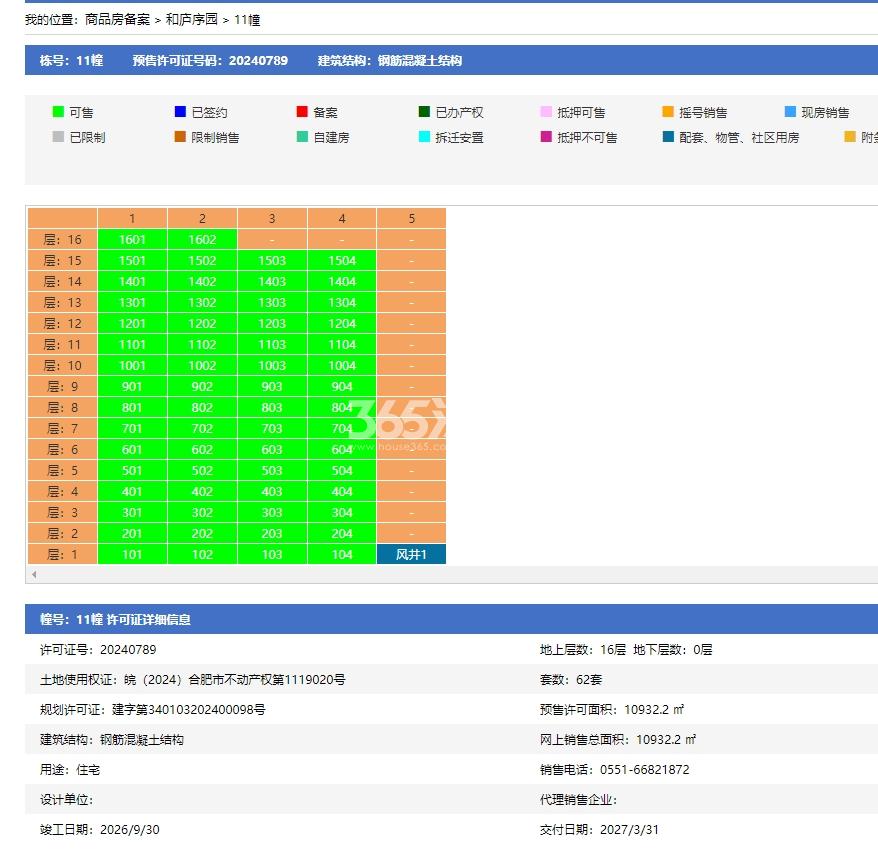Click the teal 自建房 legend swatch
Image resolution: width=878 pixels, height=850 pixels.
[302, 137]
